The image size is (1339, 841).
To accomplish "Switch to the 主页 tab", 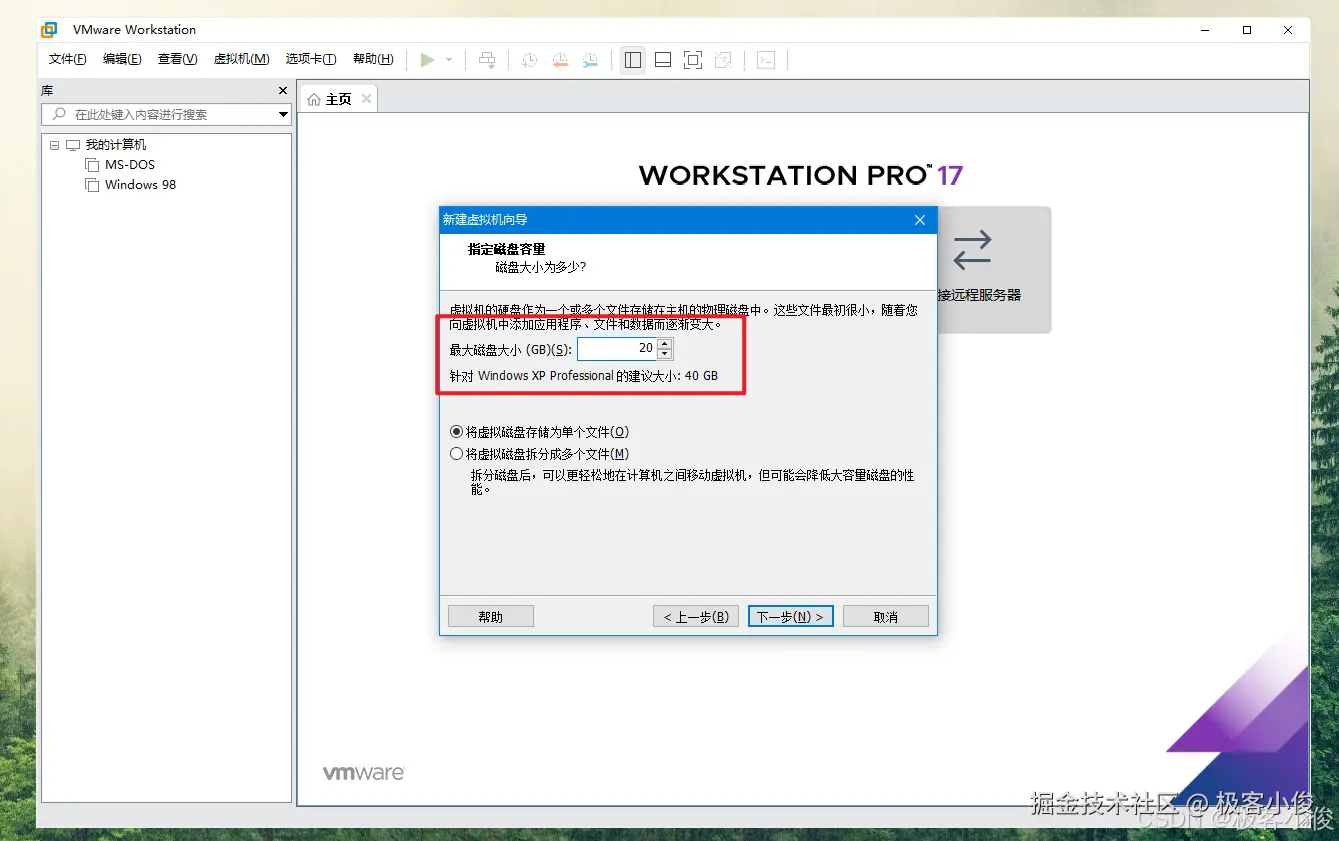I will coord(339,99).
